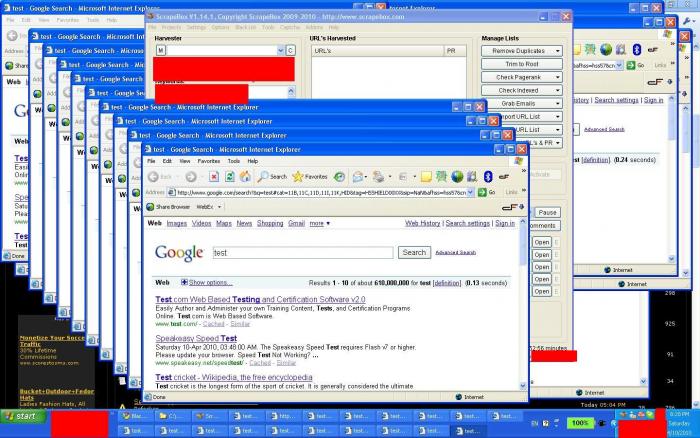This screenshot has width=700, height=438.
Task: Click the Research books icon in frontmost IE toolbar
Action: click(472, 177)
